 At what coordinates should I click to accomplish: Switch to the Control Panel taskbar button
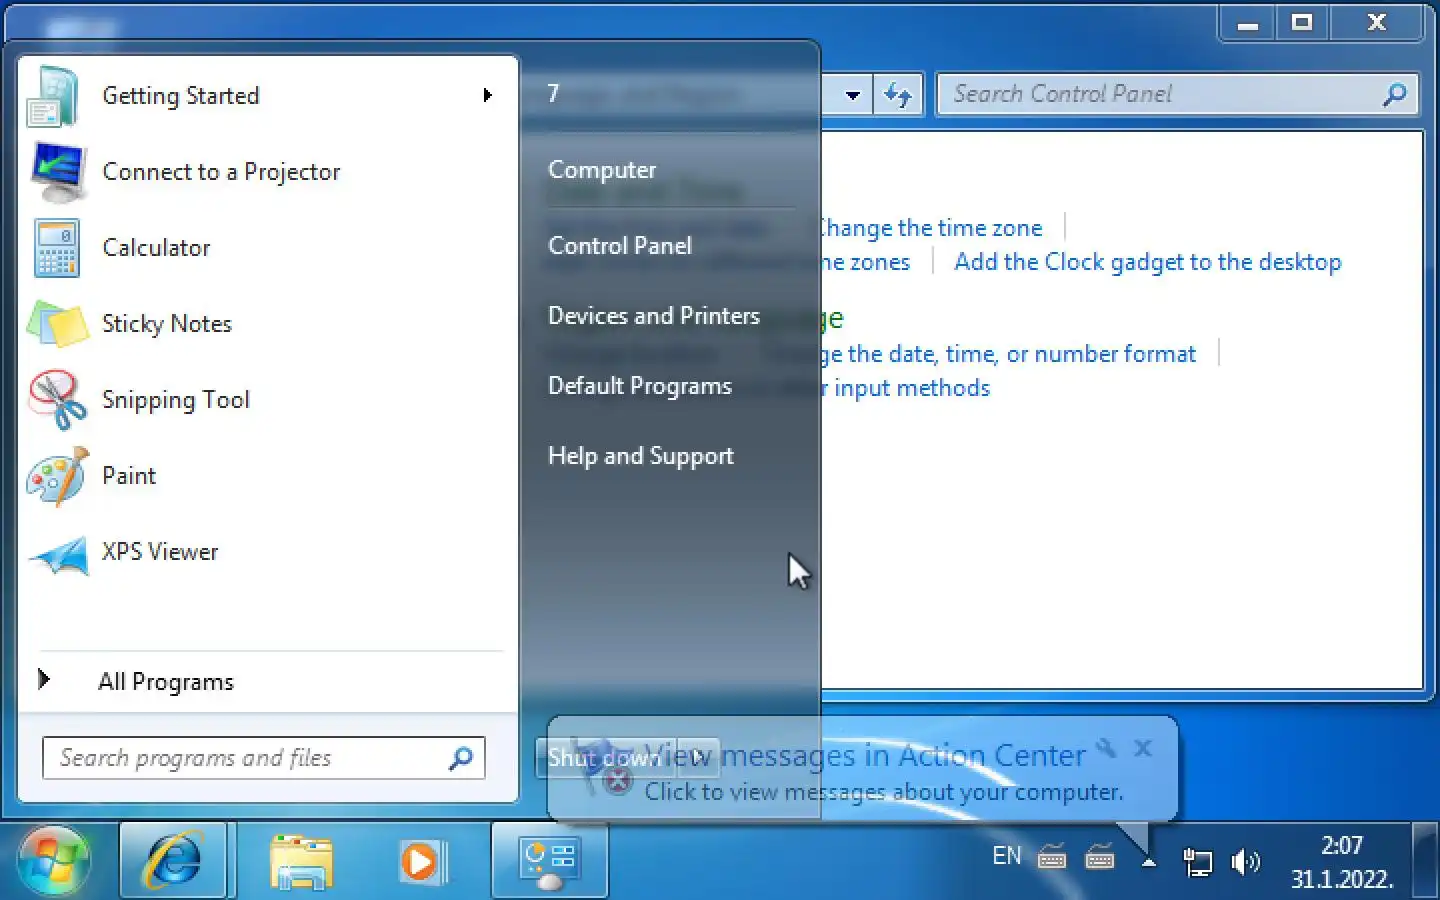click(x=549, y=862)
